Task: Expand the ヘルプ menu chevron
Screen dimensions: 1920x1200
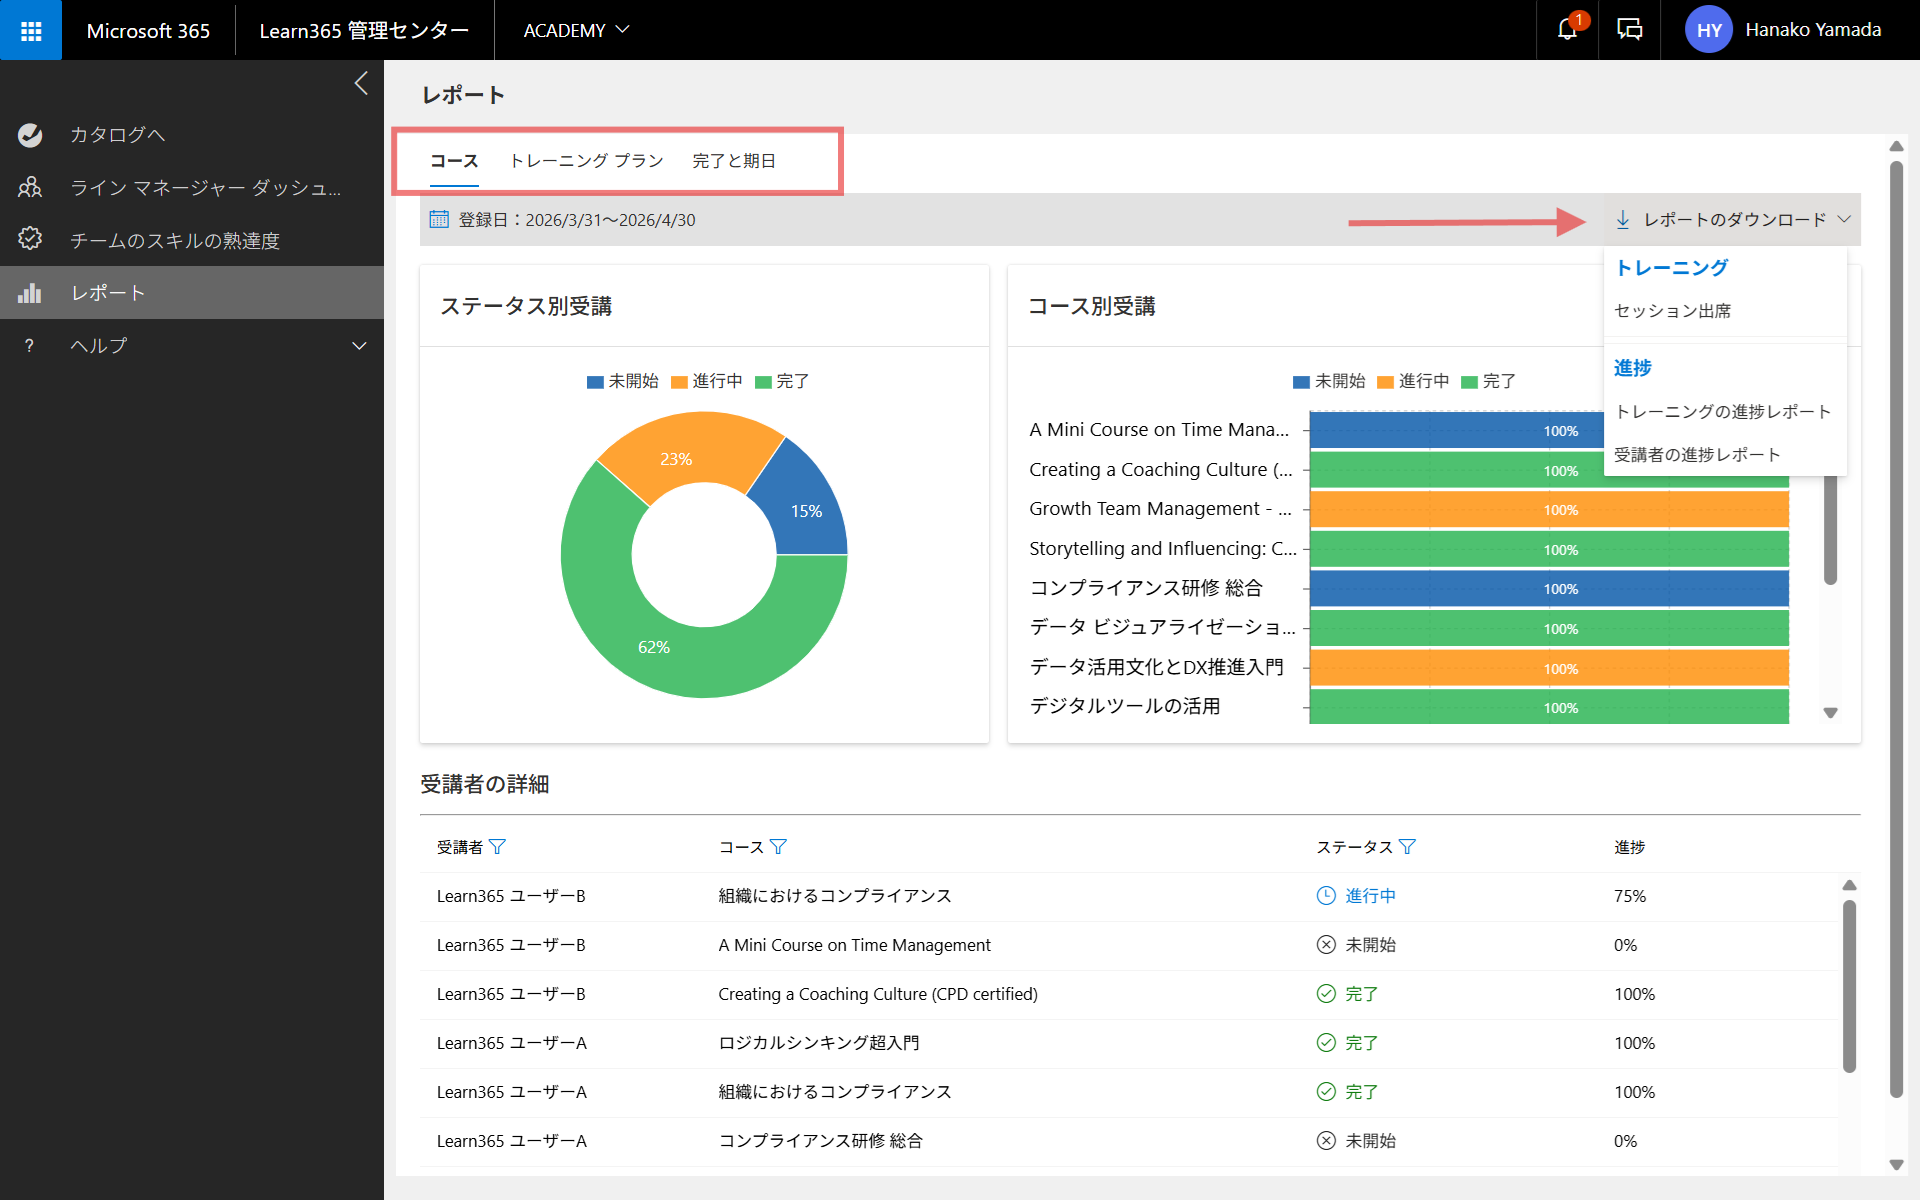Action: 359,346
